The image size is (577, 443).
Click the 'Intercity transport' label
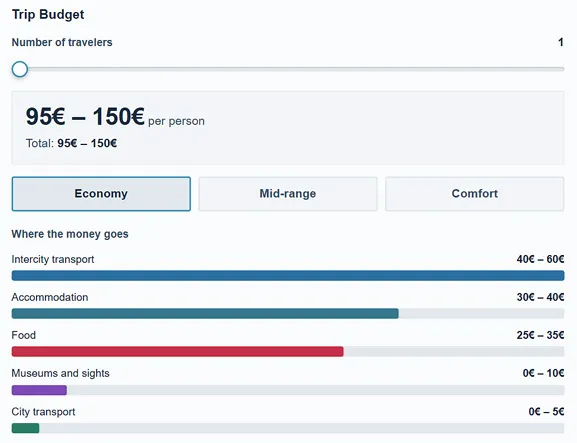click(x=53, y=259)
